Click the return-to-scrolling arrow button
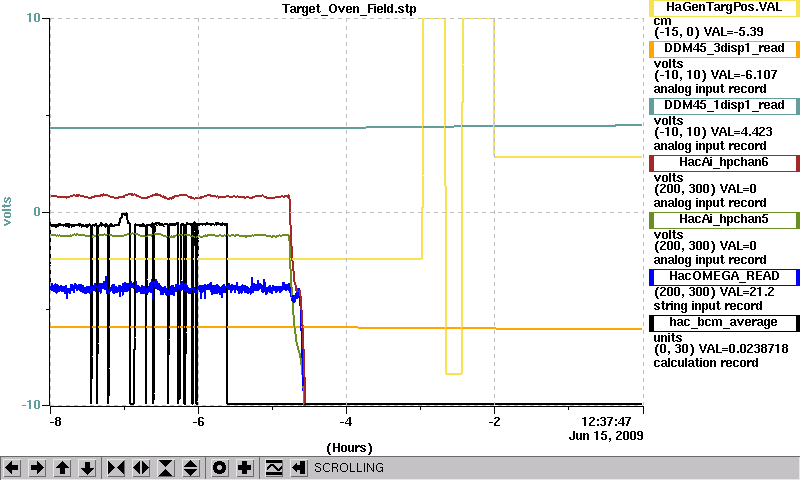The image size is (800, 480). point(299,467)
